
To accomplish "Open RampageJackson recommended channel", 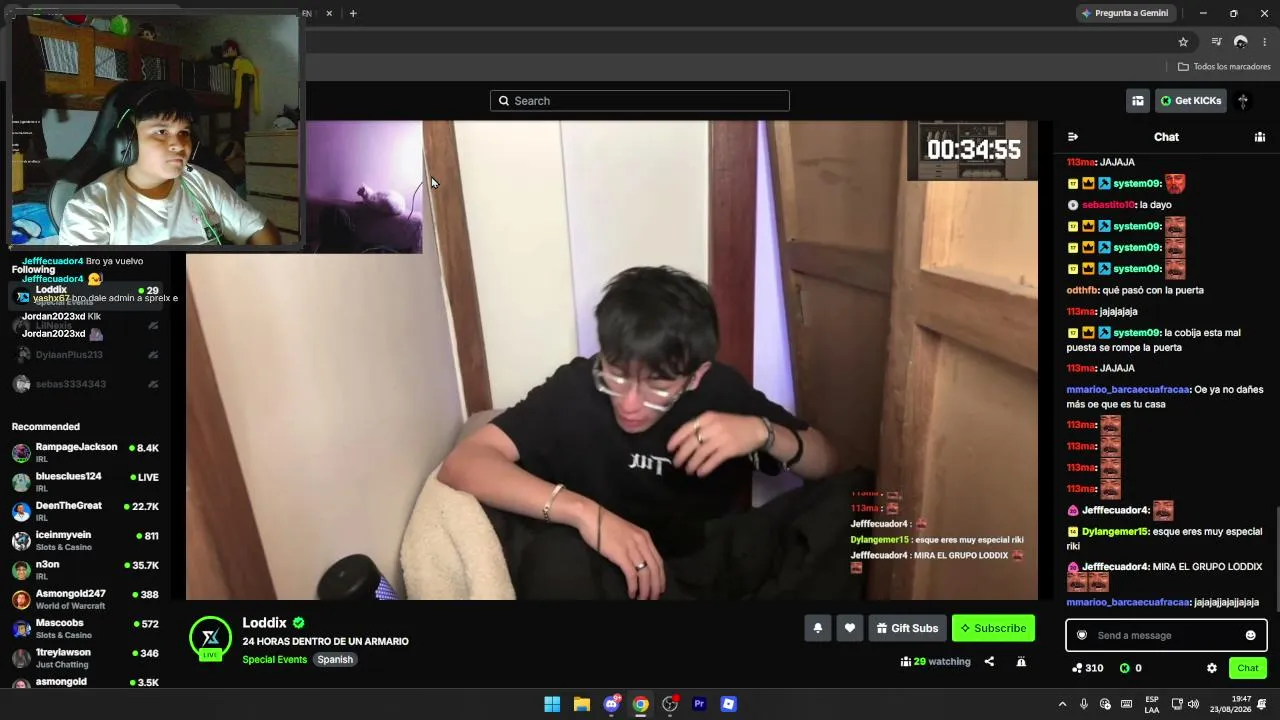I will (85, 452).
